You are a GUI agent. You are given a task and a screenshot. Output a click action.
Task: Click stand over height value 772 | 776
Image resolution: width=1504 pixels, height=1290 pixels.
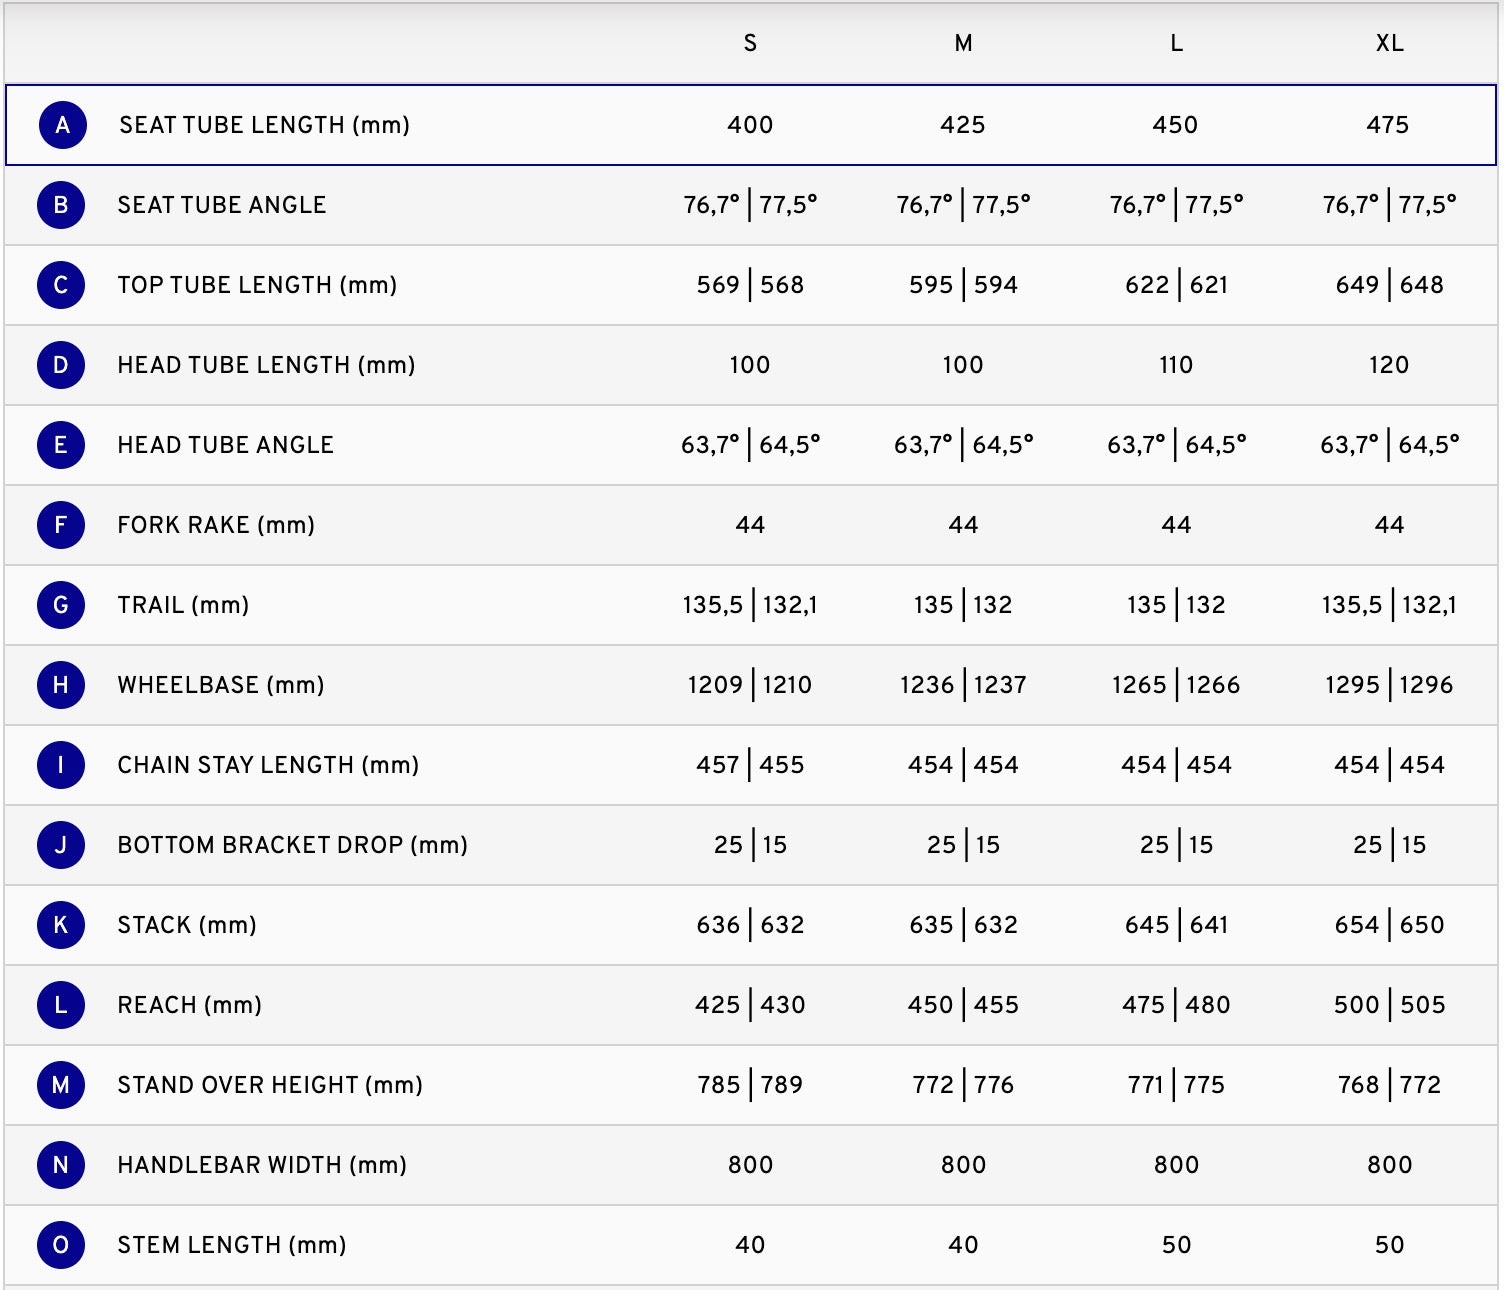click(x=963, y=1085)
